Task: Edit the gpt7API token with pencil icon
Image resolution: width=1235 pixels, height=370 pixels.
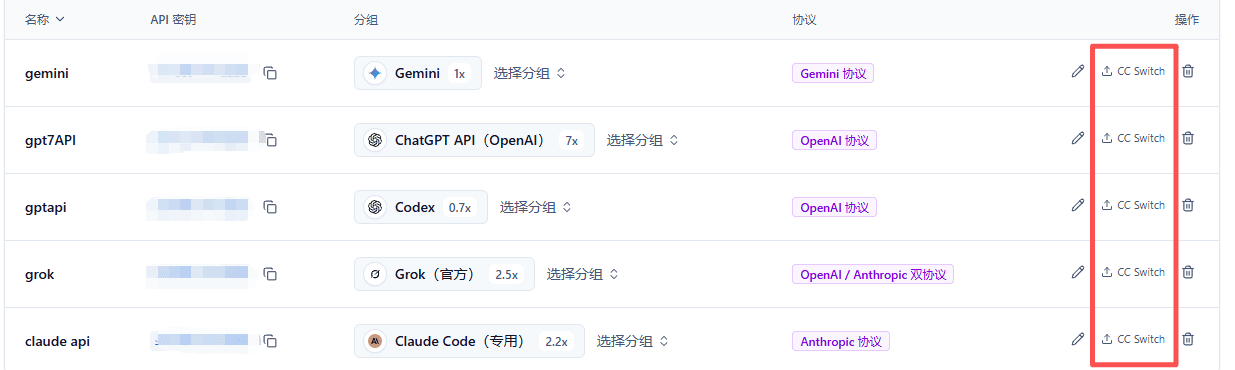Action: (x=1077, y=138)
